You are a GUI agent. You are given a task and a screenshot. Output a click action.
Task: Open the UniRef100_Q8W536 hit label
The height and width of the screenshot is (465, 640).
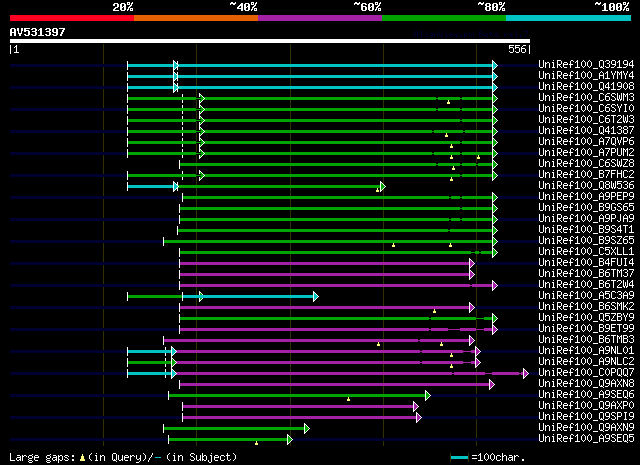tap(586, 186)
